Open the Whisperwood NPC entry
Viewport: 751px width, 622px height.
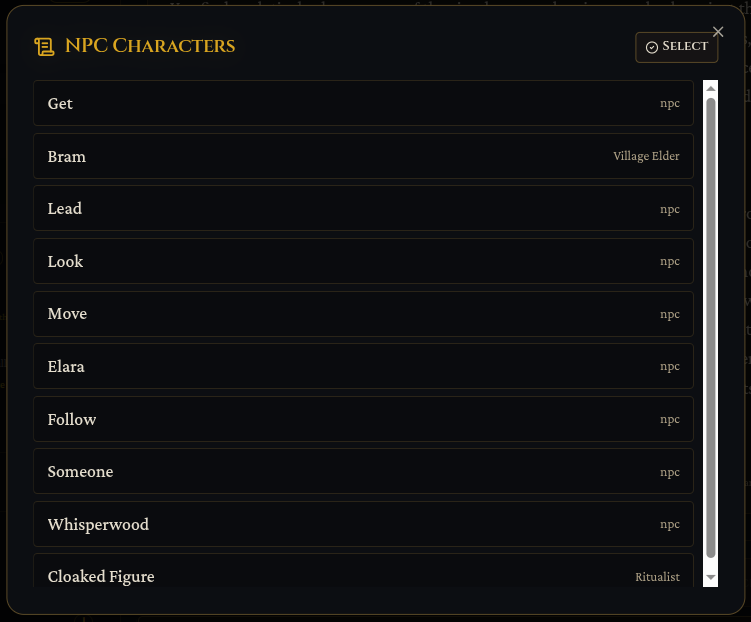[363, 525]
